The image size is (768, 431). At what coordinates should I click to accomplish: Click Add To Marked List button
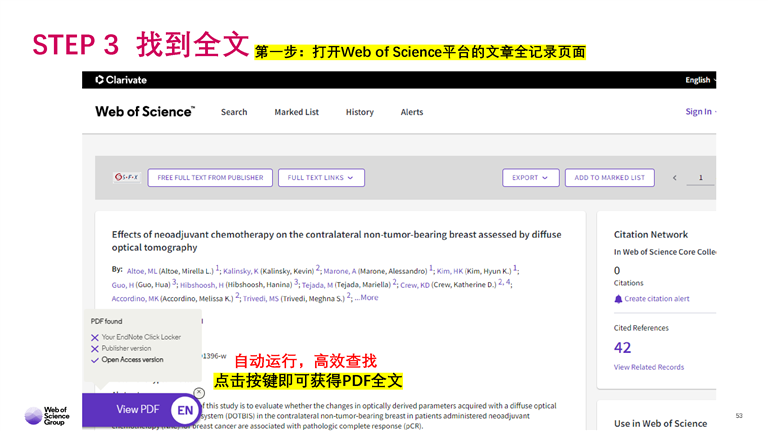610,178
